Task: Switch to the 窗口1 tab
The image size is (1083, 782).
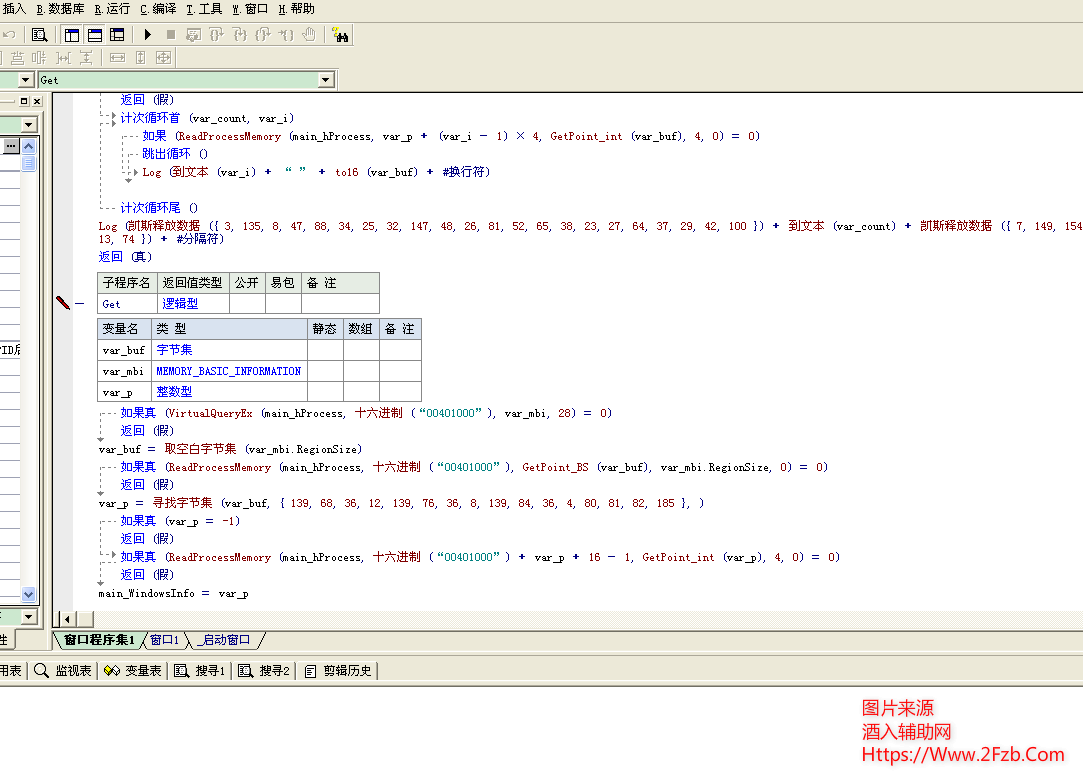Action: (164, 640)
